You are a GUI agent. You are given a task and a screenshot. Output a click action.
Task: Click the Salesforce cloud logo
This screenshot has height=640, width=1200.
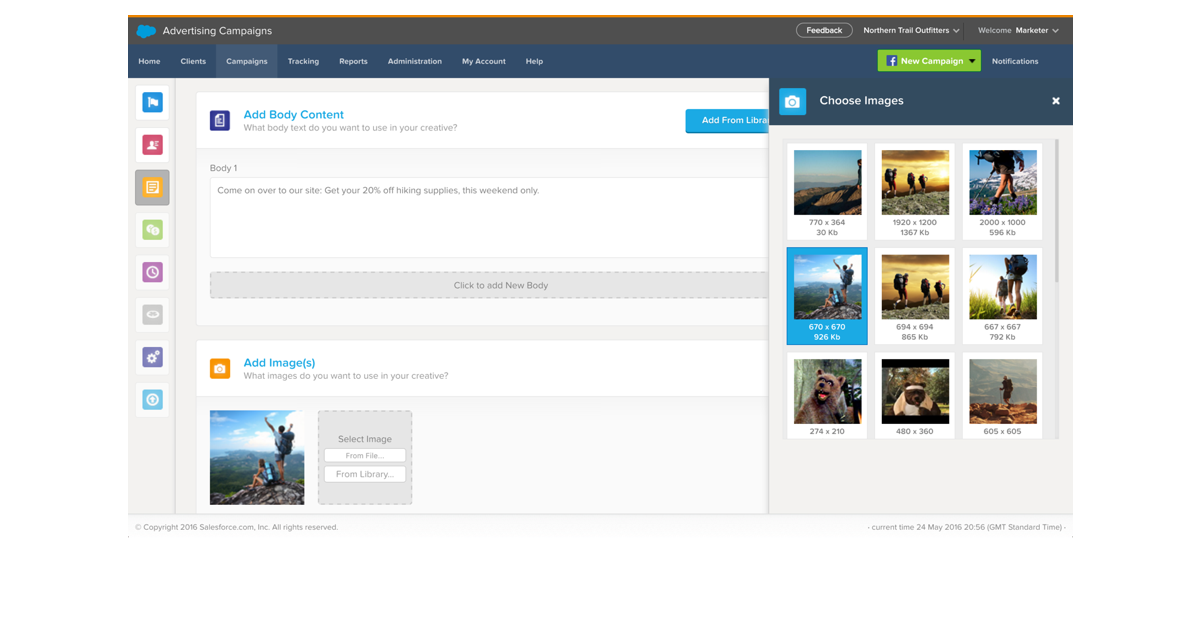click(x=146, y=31)
